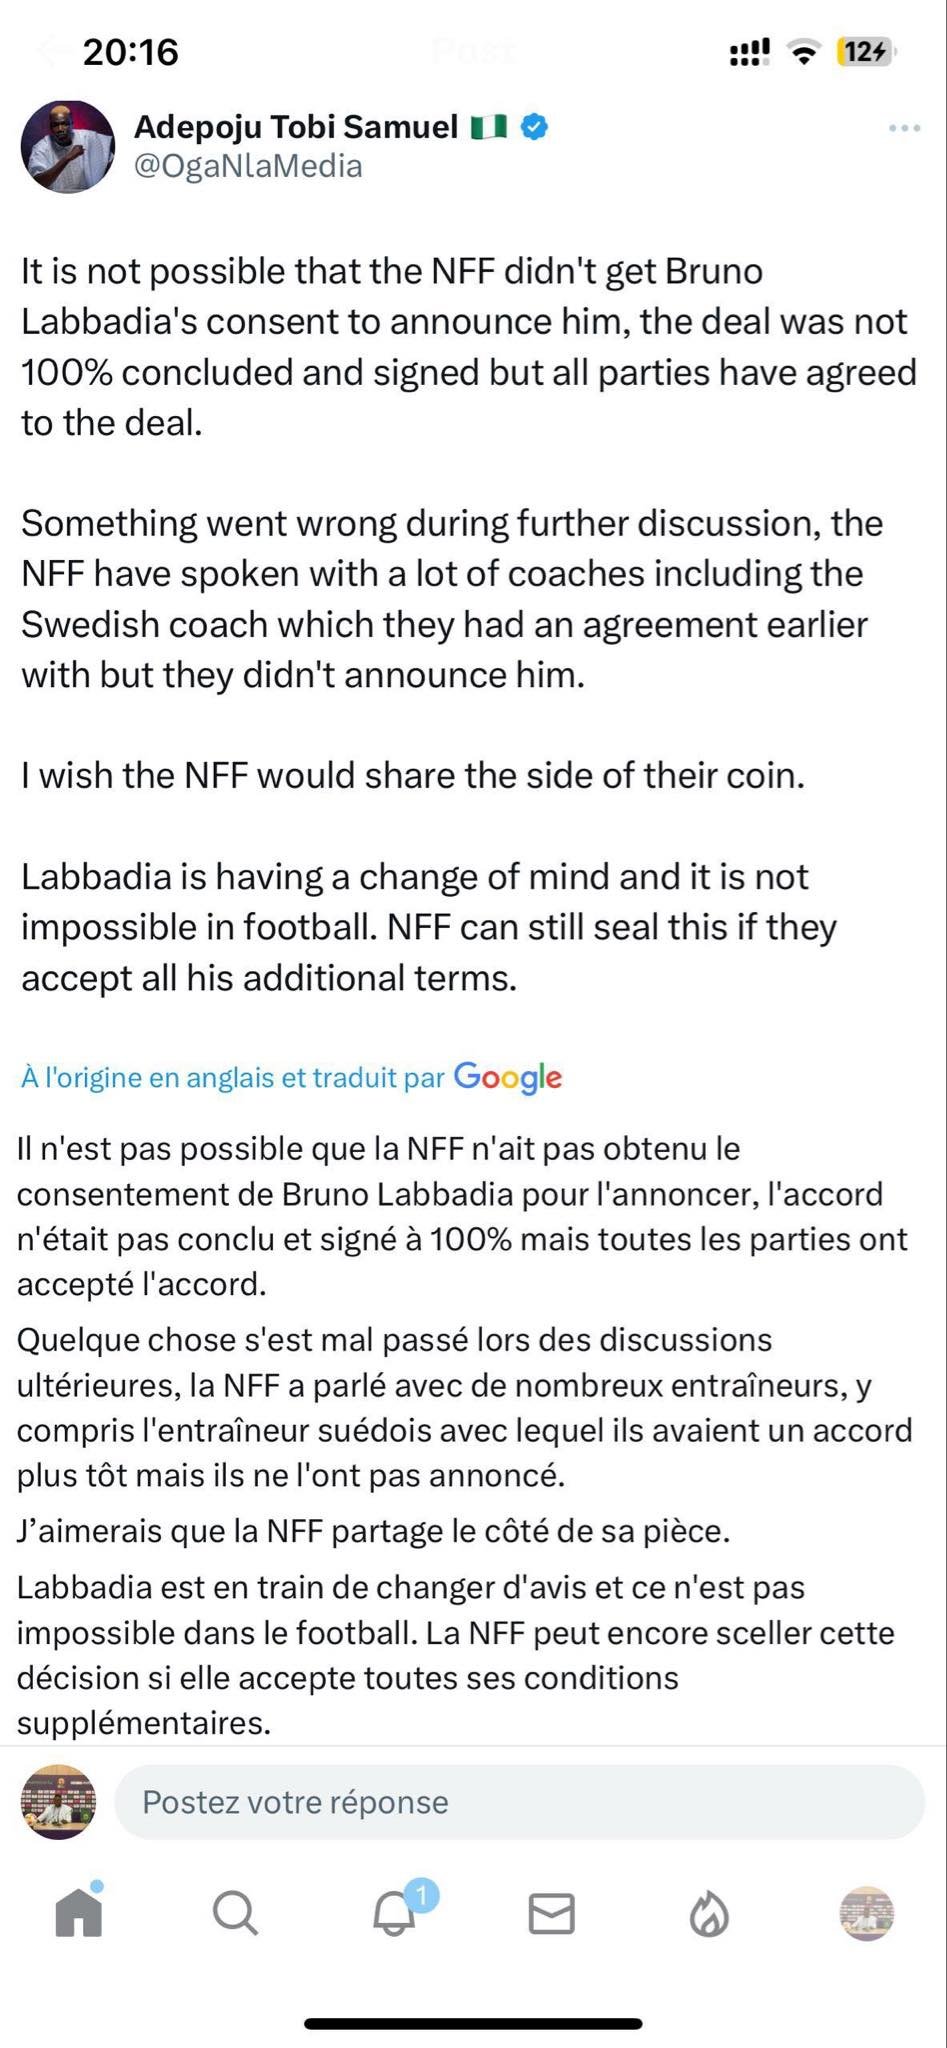Viewport: 947px width, 2048px height.
Task: Tap the Wi-Fi status icon
Action: point(802,52)
